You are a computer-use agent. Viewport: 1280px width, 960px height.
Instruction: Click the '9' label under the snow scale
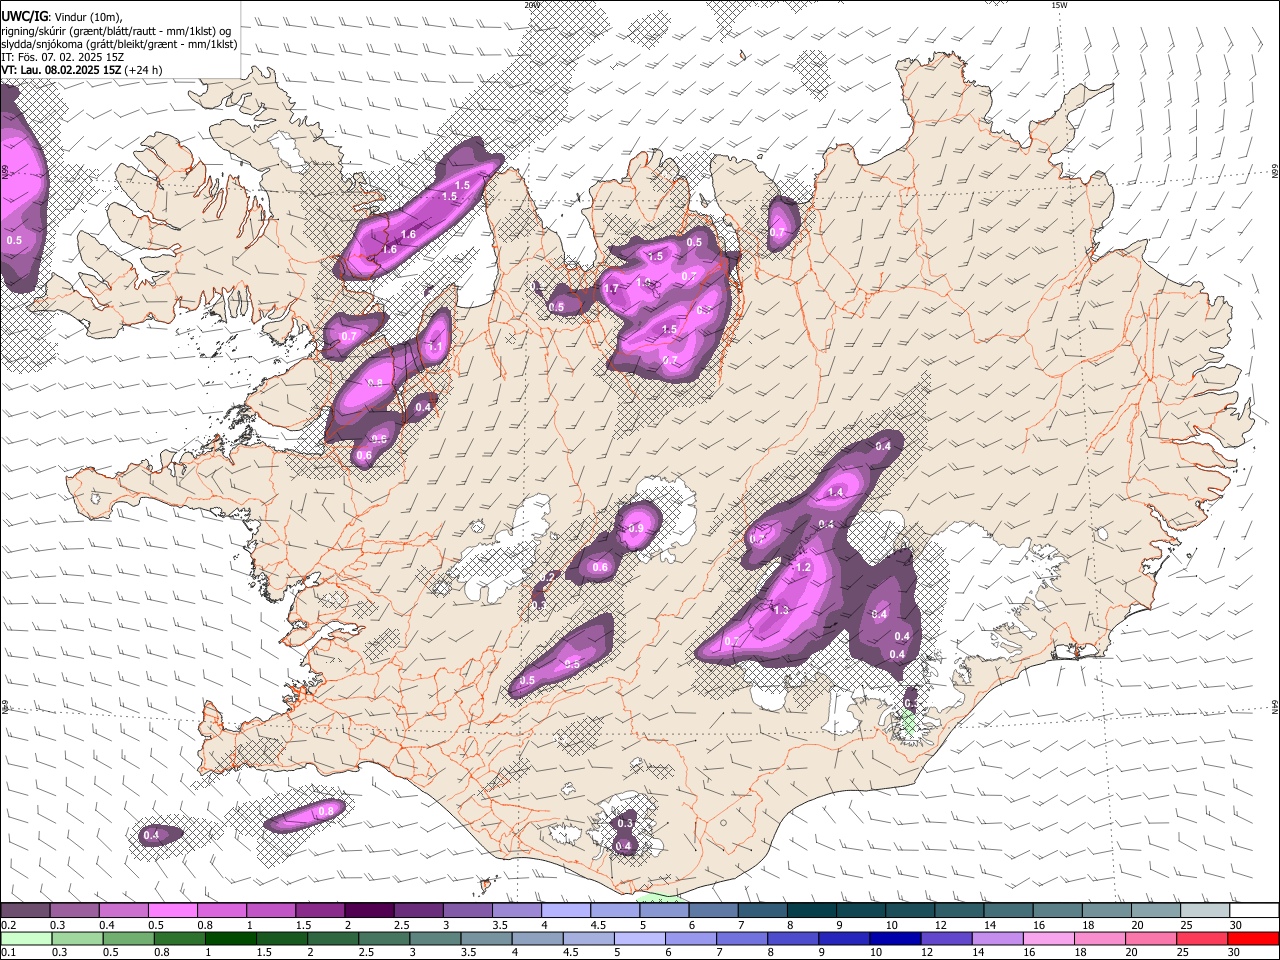tap(839, 925)
